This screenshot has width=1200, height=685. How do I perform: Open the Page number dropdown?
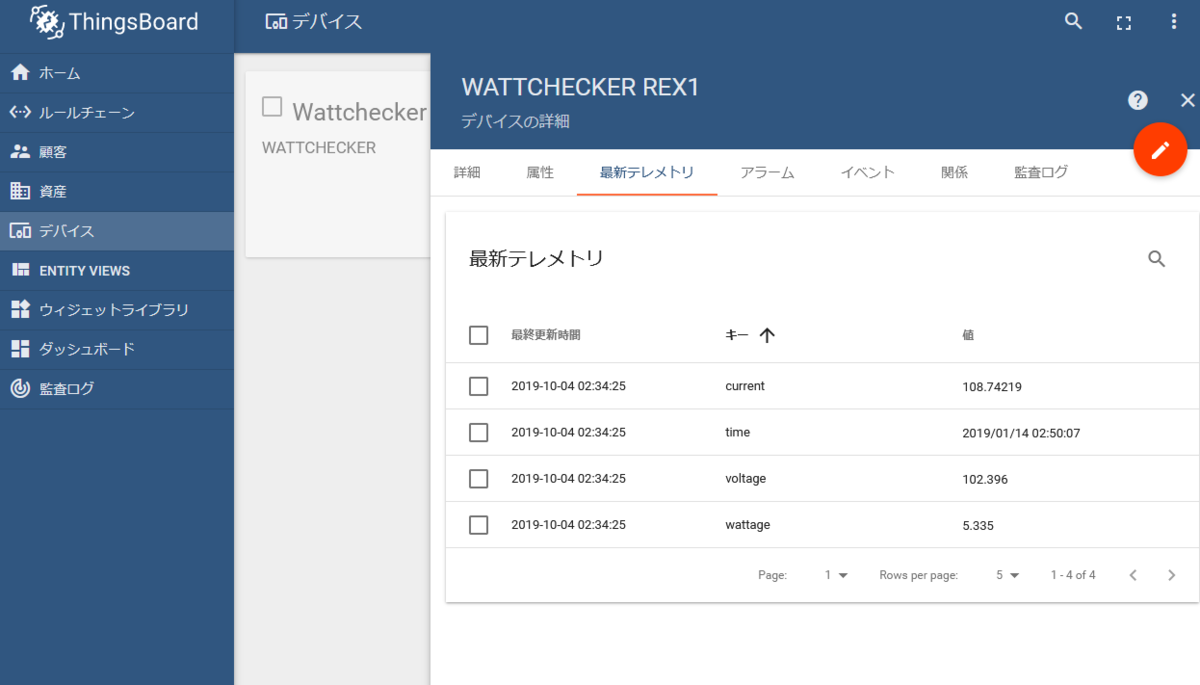(x=836, y=575)
